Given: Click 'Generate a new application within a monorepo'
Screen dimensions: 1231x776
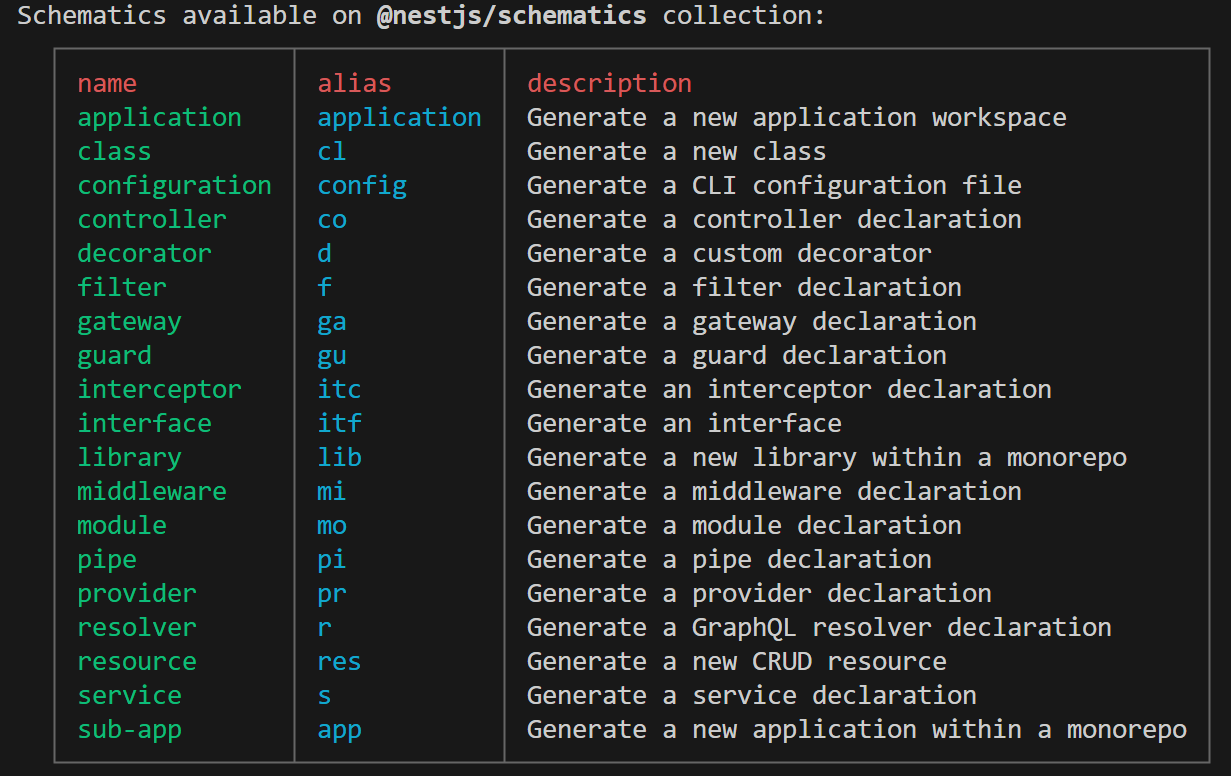Looking at the screenshot, I should point(857,730).
